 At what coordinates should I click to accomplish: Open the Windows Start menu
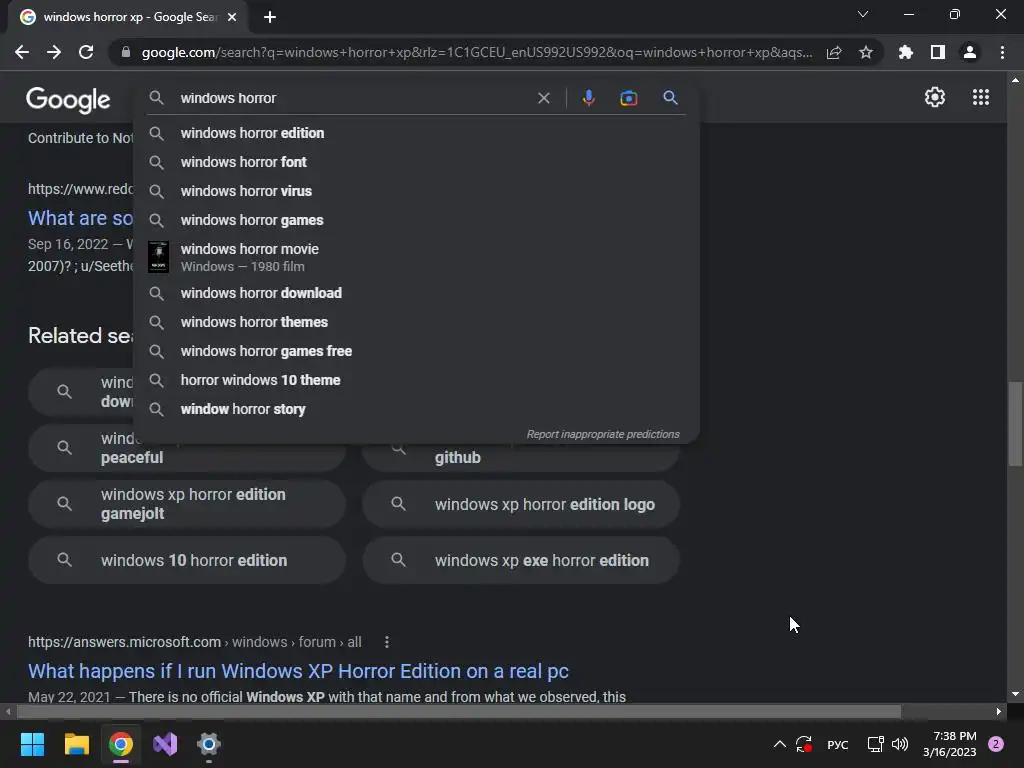pyautogui.click(x=32, y=744)
